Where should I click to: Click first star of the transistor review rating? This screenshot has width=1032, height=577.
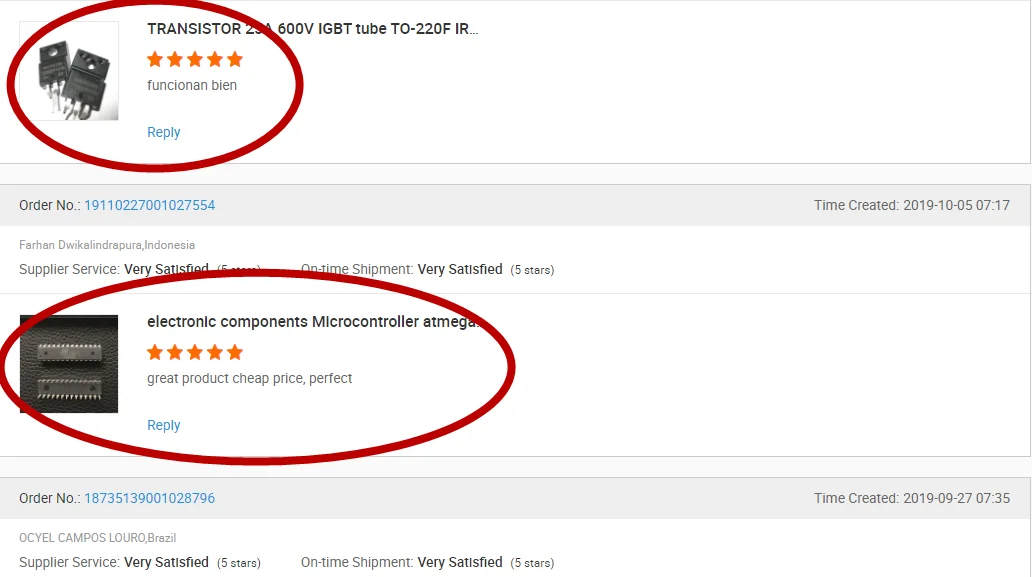[x=155, y=60]
